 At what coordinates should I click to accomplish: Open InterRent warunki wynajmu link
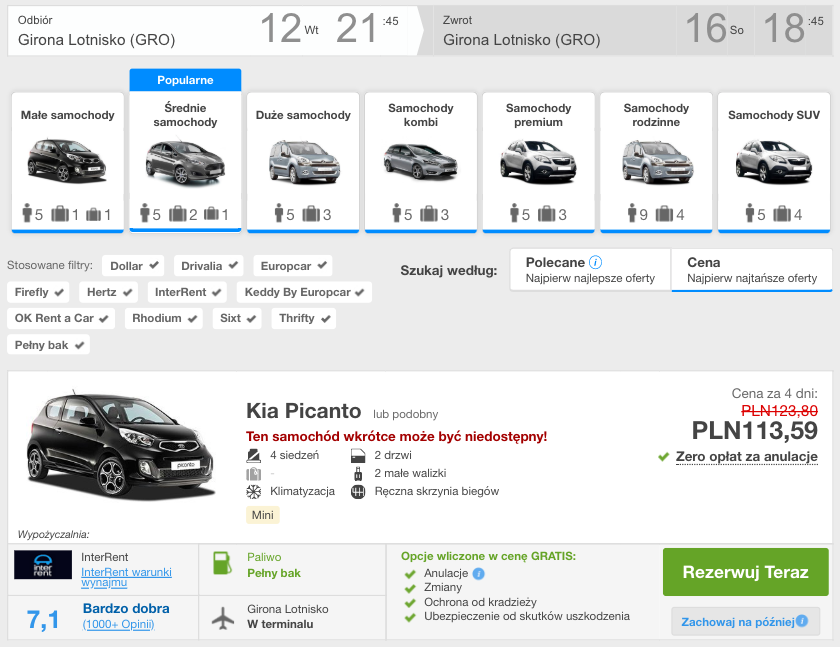tap(126, 577)
